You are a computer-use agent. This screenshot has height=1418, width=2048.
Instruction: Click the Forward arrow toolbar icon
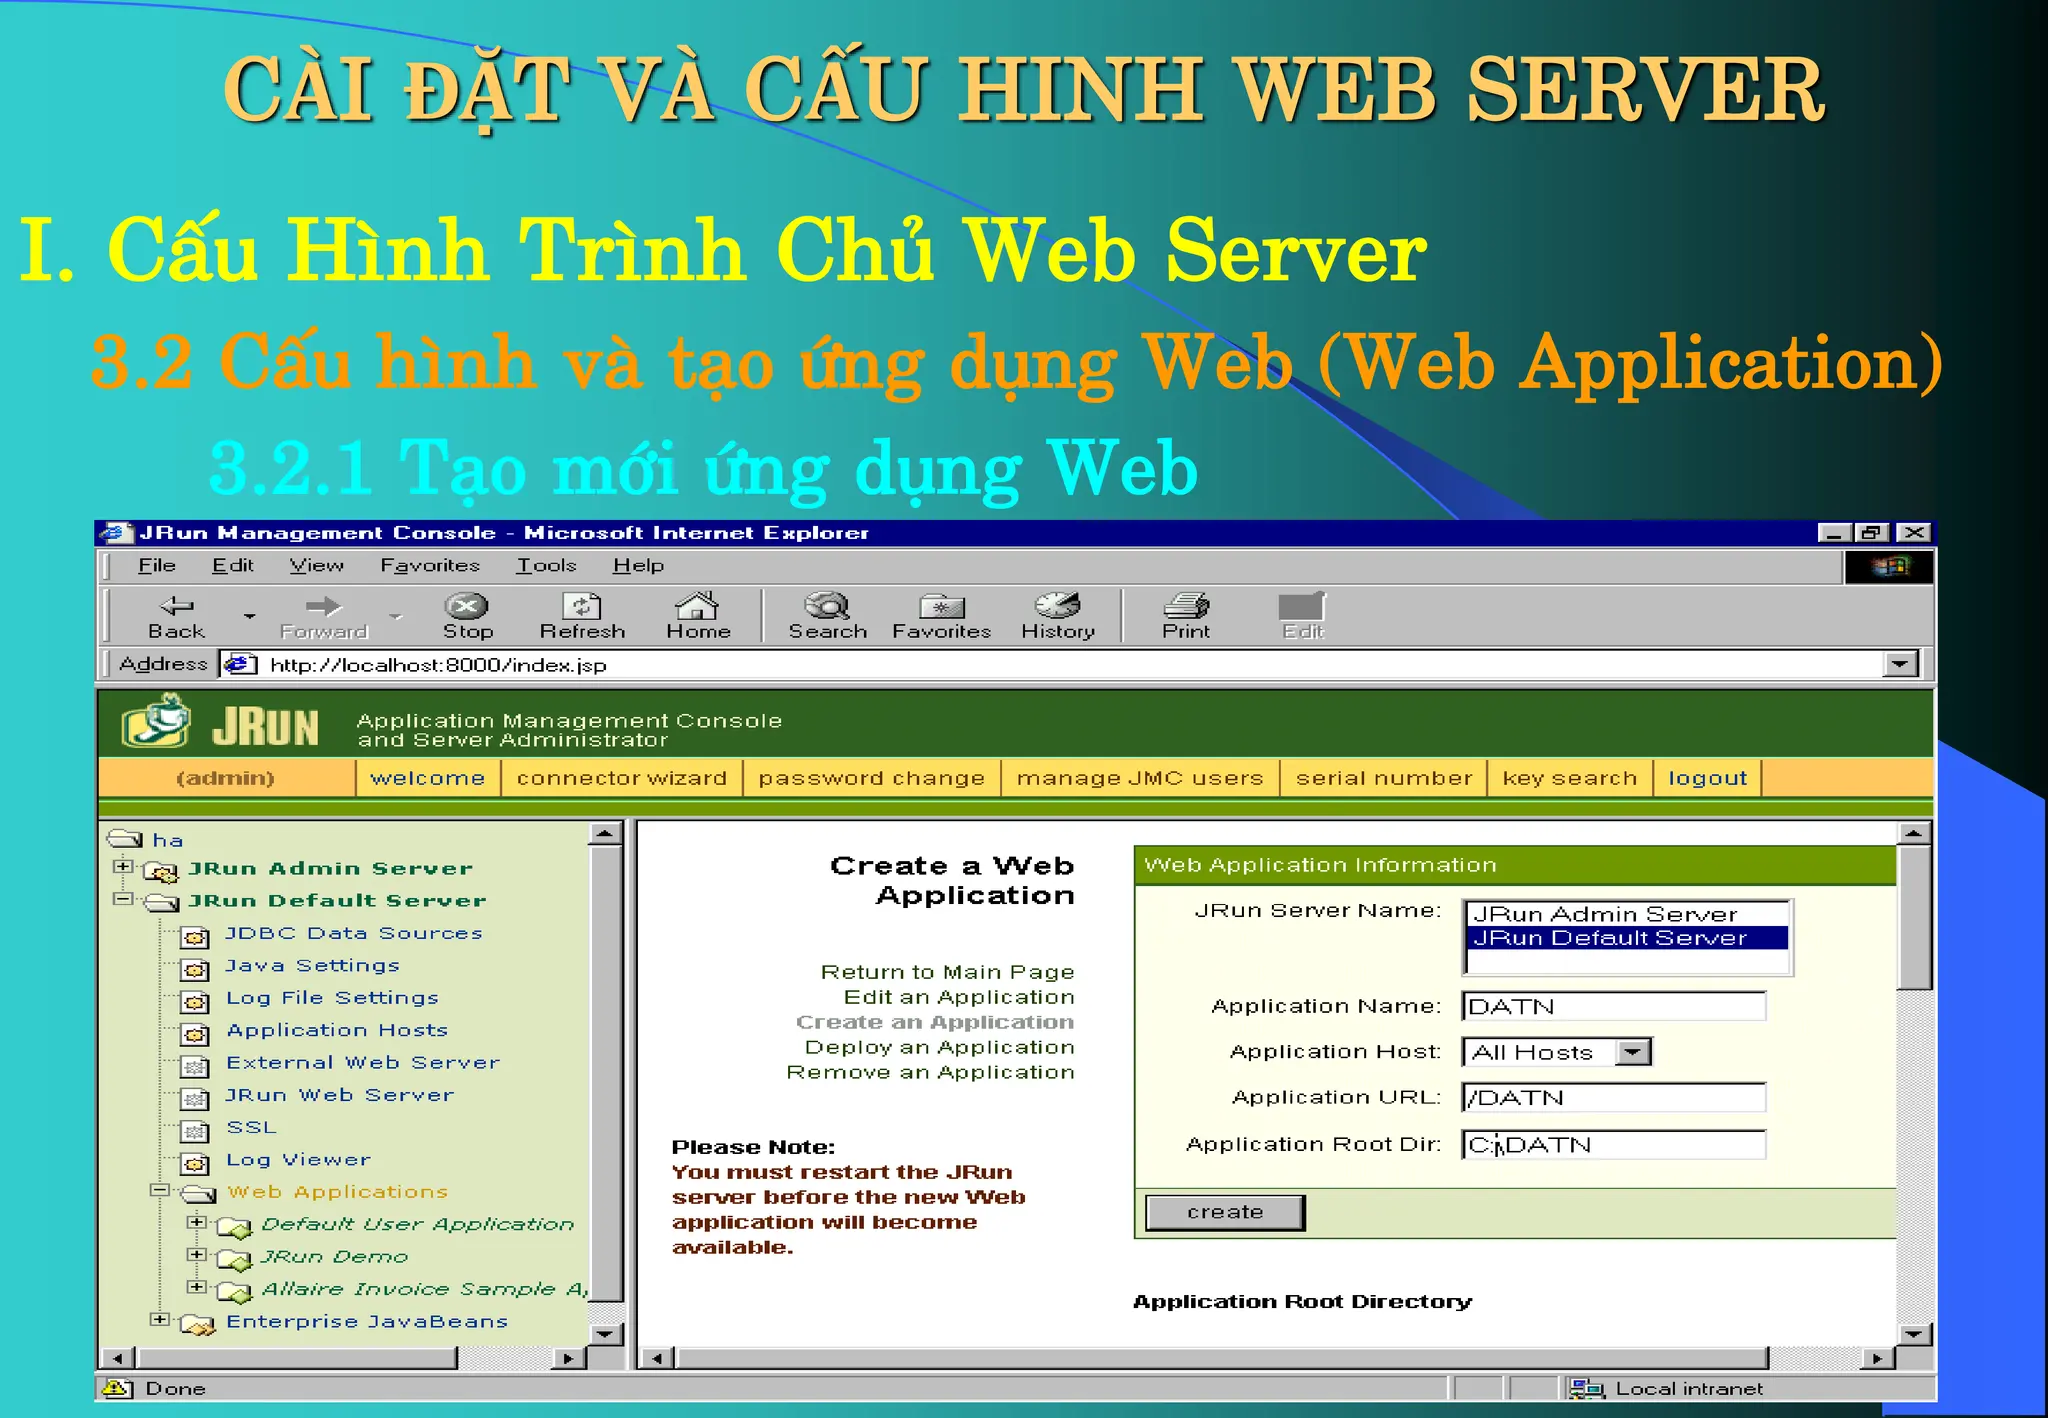[323, 606]
